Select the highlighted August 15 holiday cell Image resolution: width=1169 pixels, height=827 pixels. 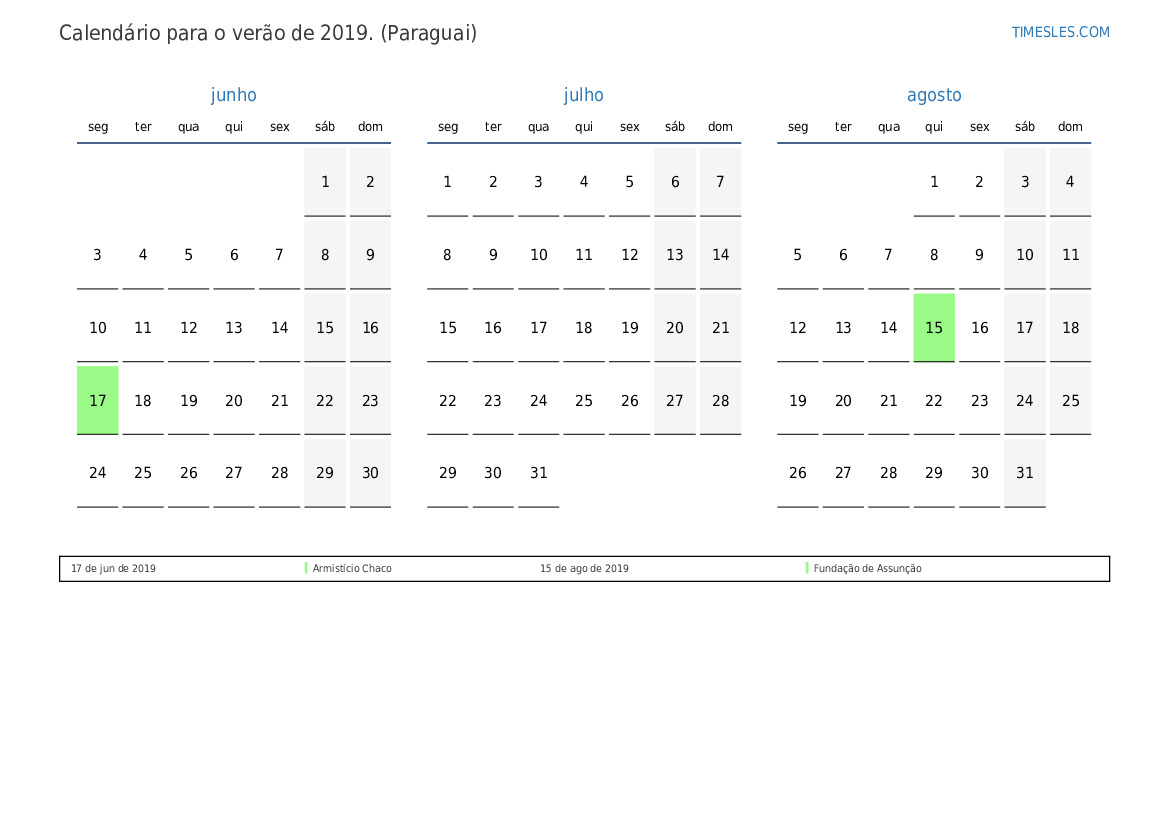pos(934,328)
